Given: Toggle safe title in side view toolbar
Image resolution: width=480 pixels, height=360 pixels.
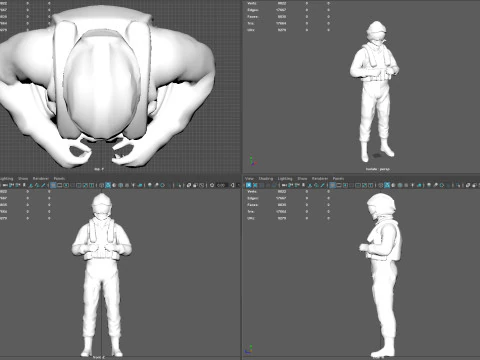Looking at the screenshot, I should [x=371, y=185].
